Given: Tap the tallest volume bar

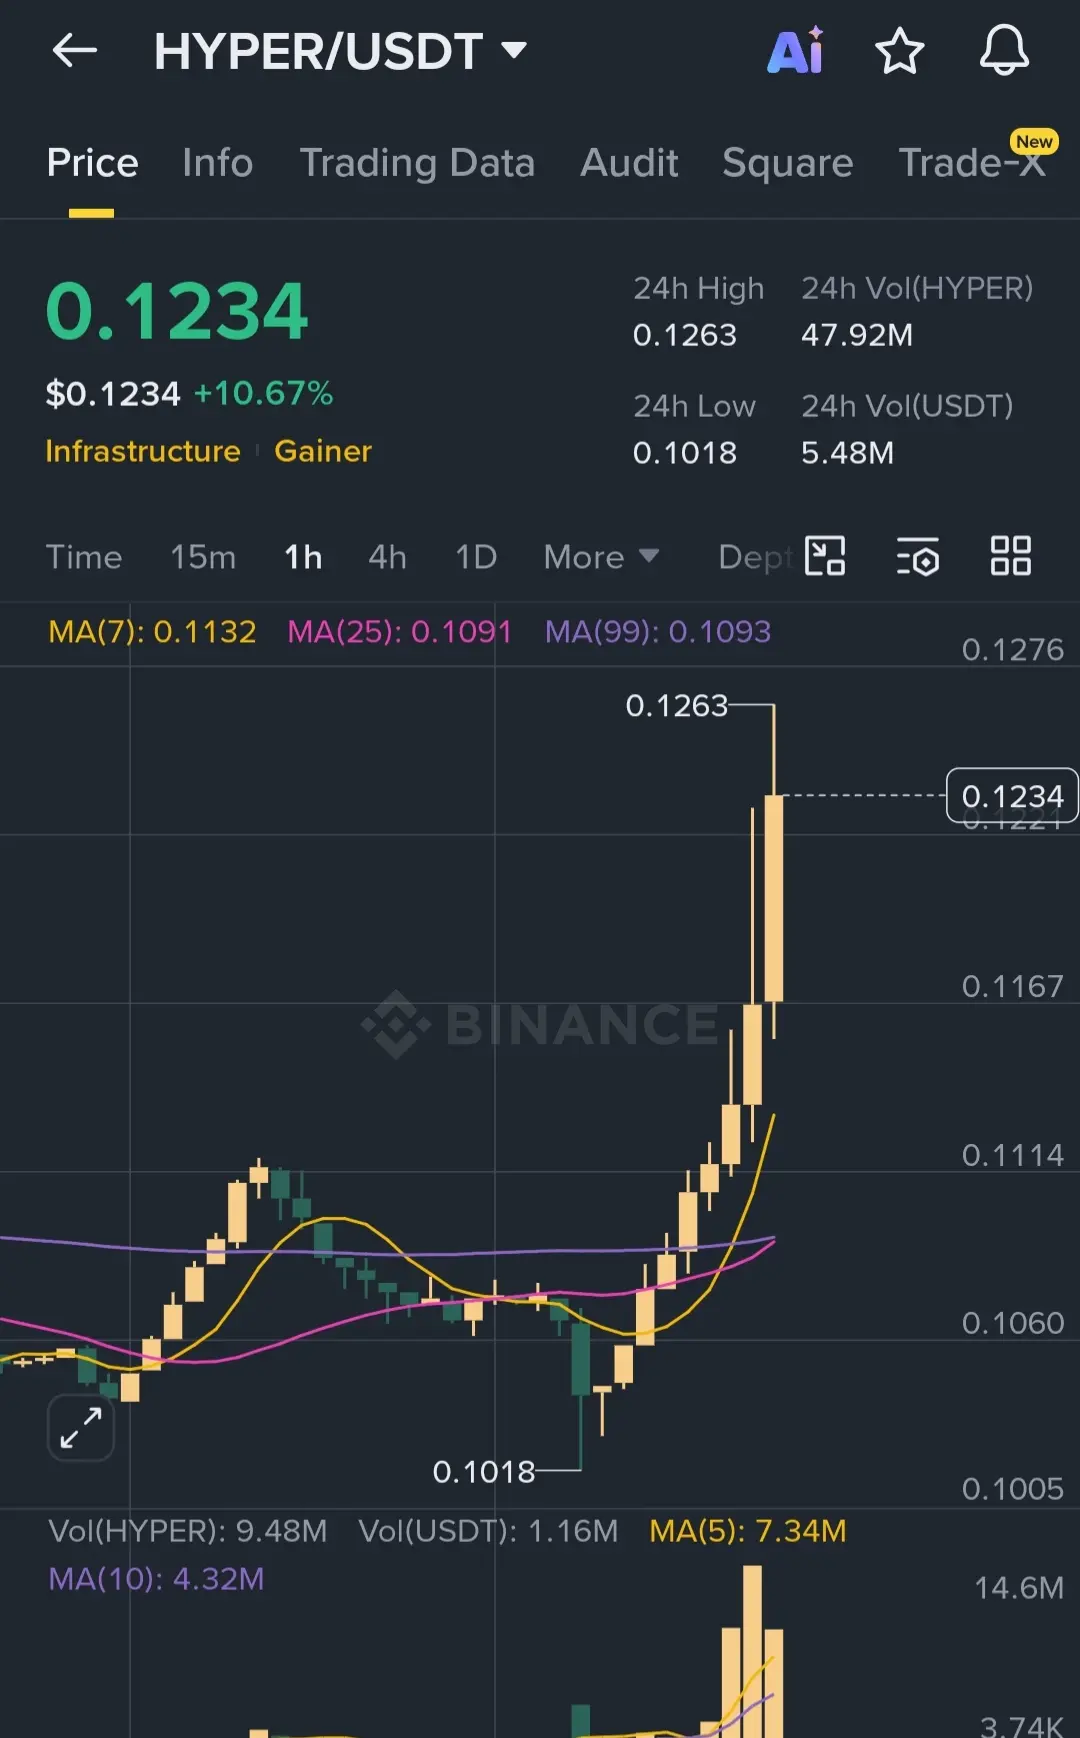Looking at the screenshot, I should pos(752,1651).
